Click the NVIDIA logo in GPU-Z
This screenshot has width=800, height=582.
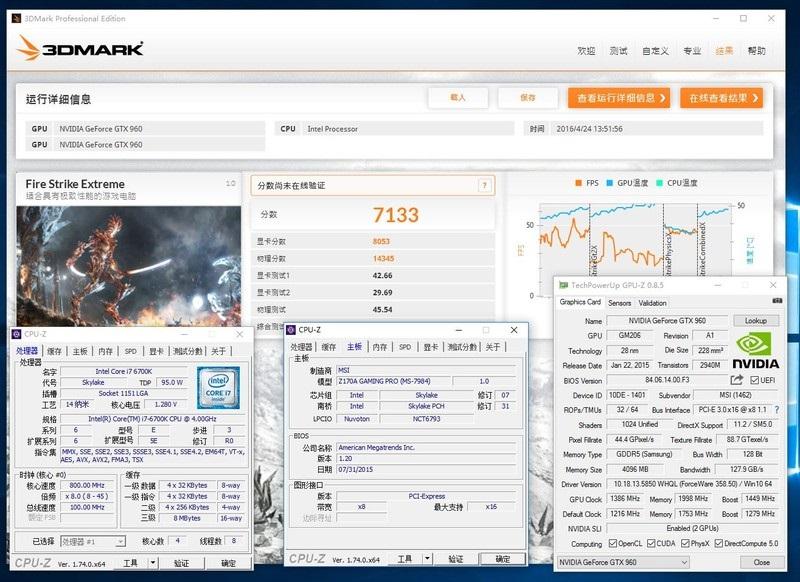755,350
